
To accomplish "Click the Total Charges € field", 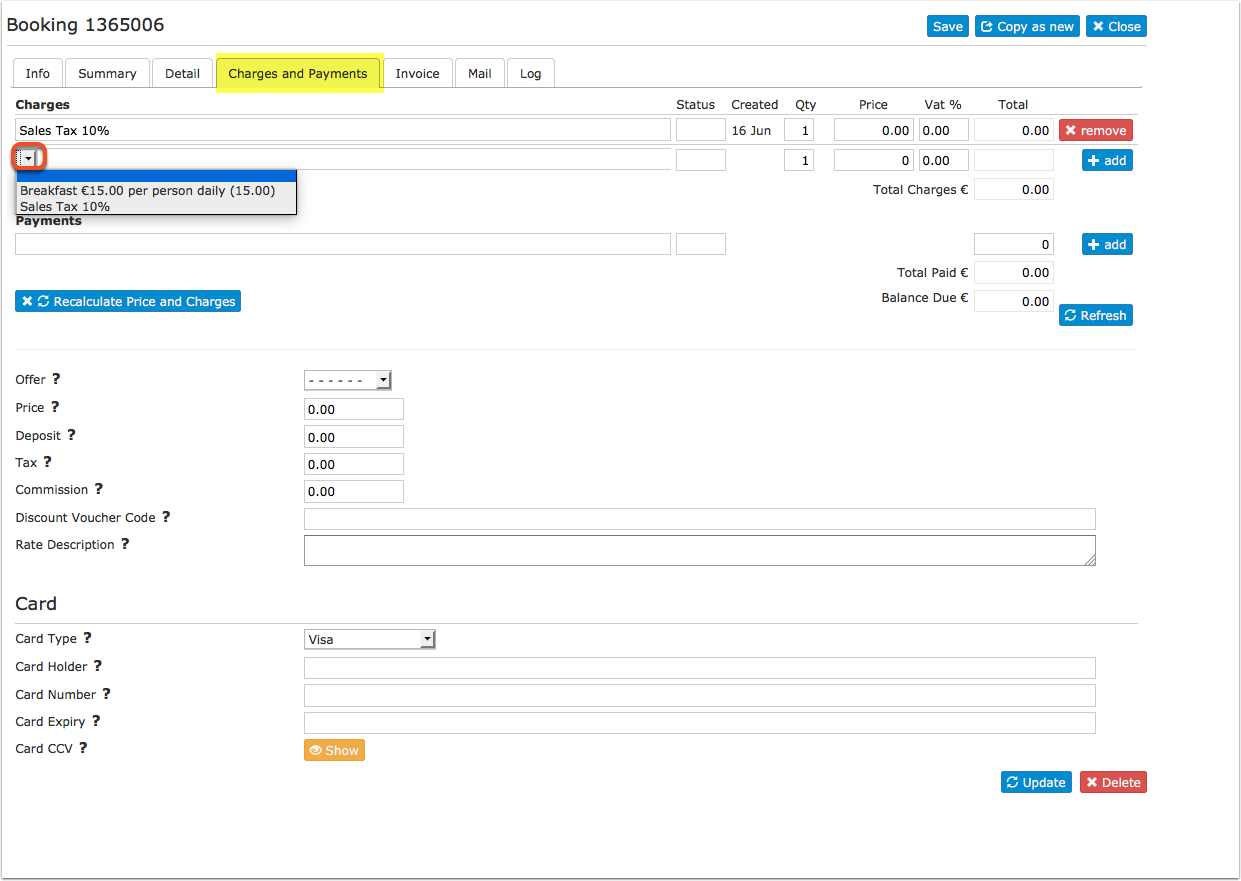I will pyautogui.click(x=1014, y=189).
